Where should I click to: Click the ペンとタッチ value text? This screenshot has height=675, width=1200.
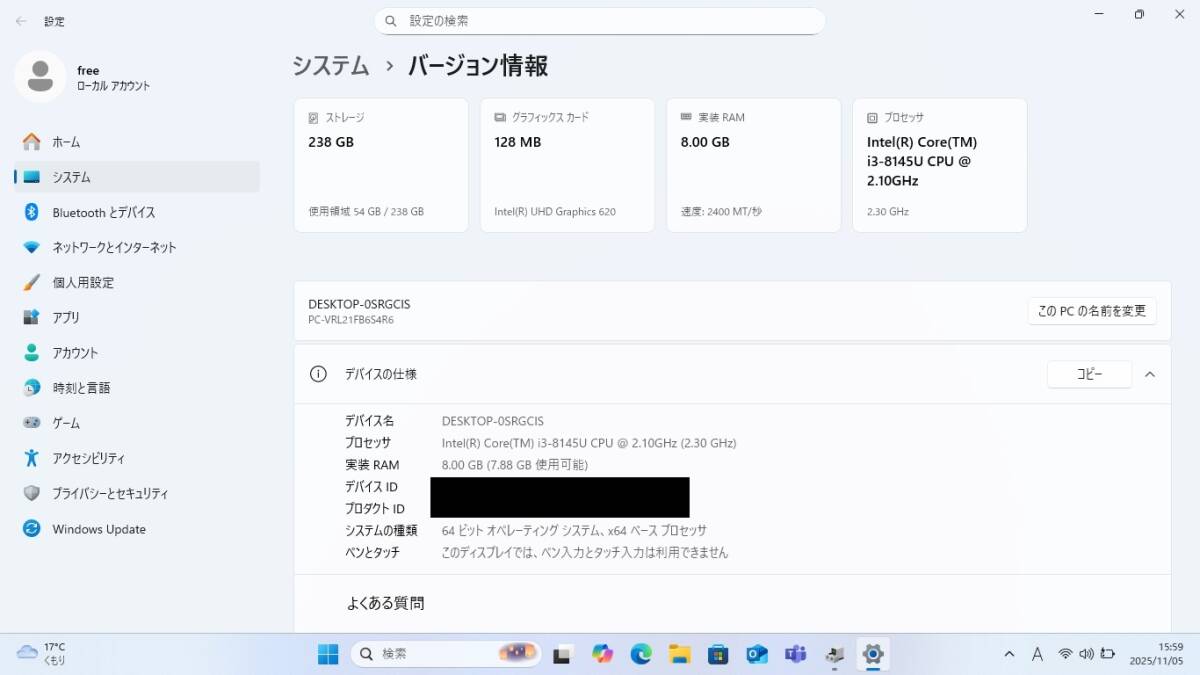click(585, 553)
